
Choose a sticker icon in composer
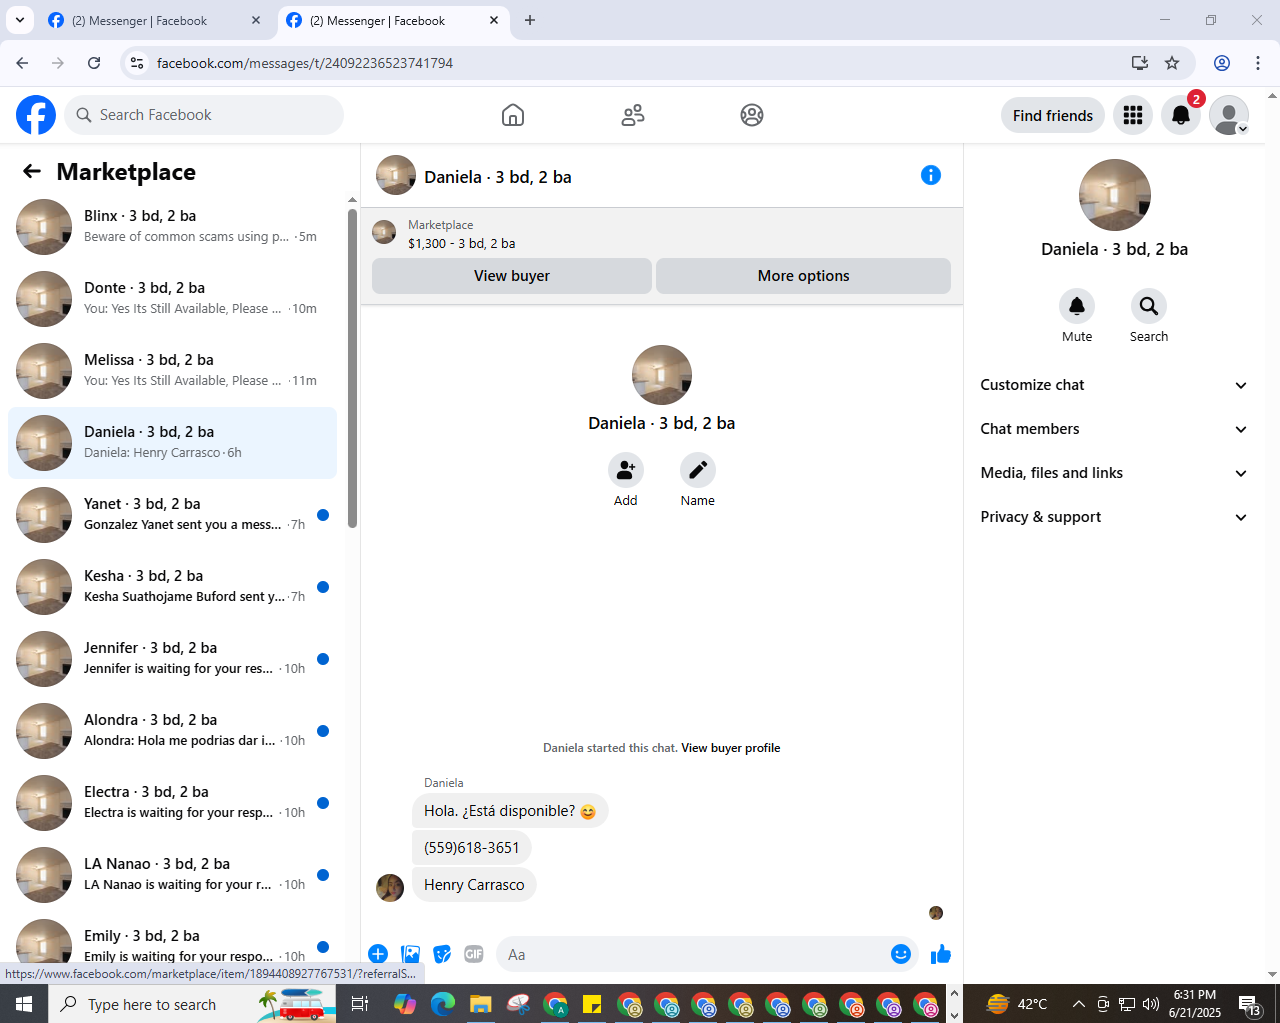(x=442, y=954)
